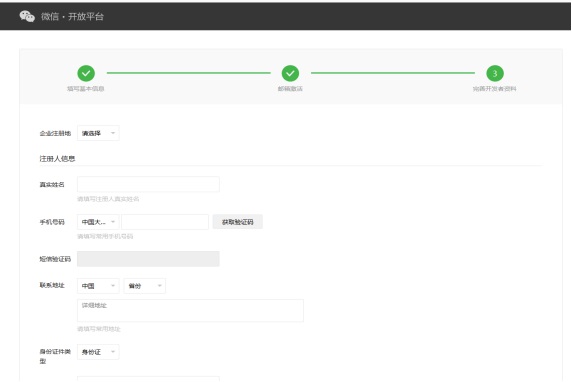Image resolution: width=572 pixels, height=382 pixels.
Task: Click the 企业注册地 field label
Action: [55, 133]
